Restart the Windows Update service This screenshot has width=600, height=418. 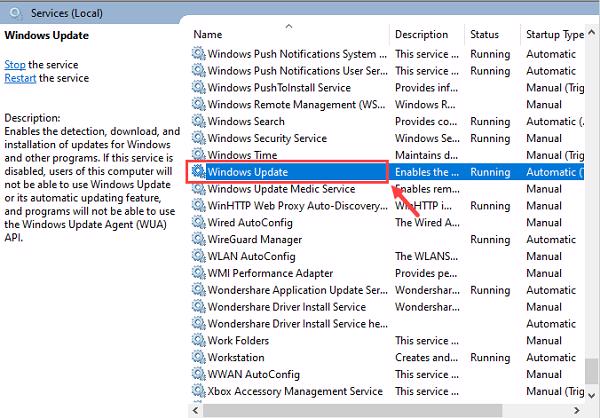point(20,78)
